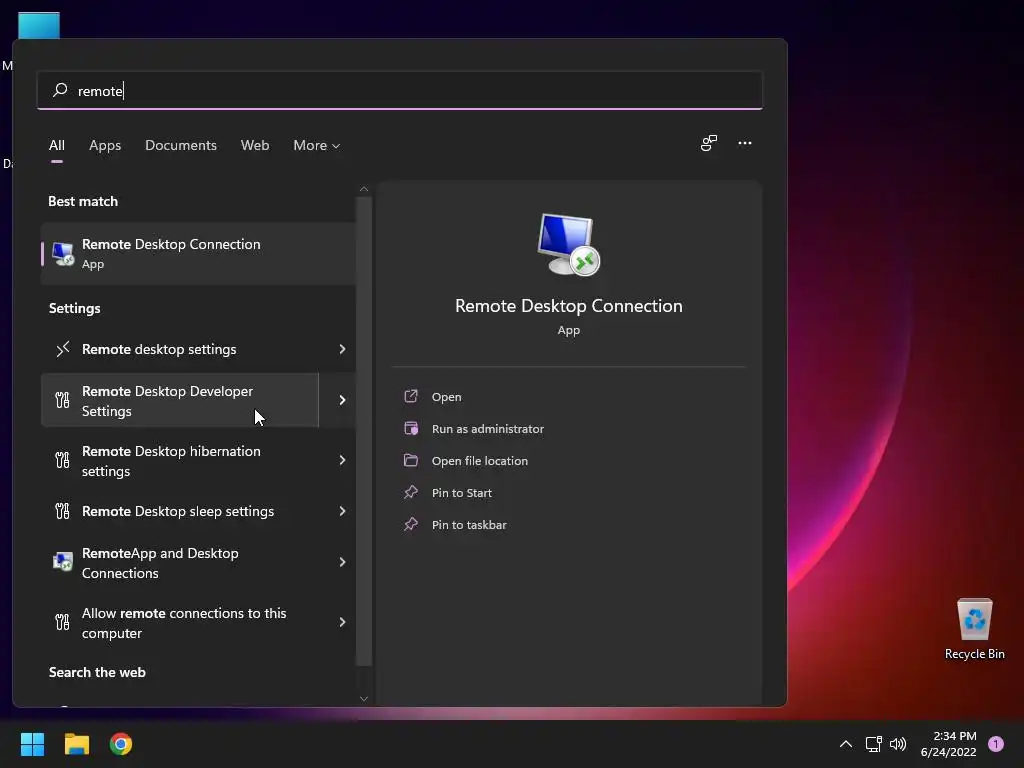This screenshot has width=1024, height=768.
Task: Switch to the Documents tab
Action: pos(181,145)
